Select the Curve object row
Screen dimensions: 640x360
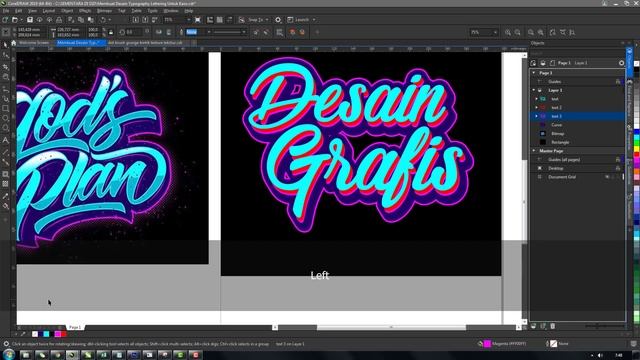click(x=578, y=125)
